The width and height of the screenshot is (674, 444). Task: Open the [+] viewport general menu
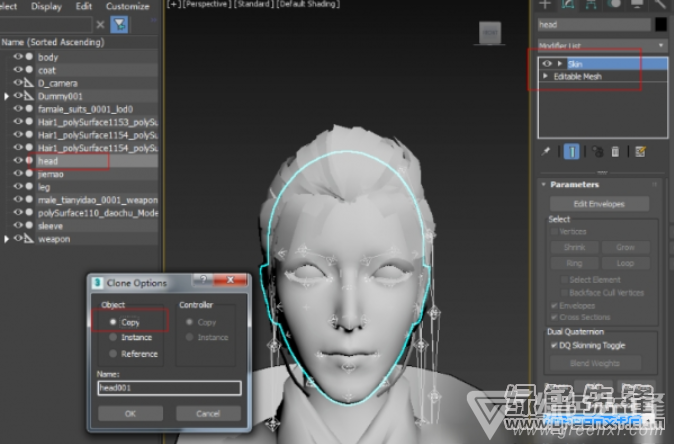[173, 4]
